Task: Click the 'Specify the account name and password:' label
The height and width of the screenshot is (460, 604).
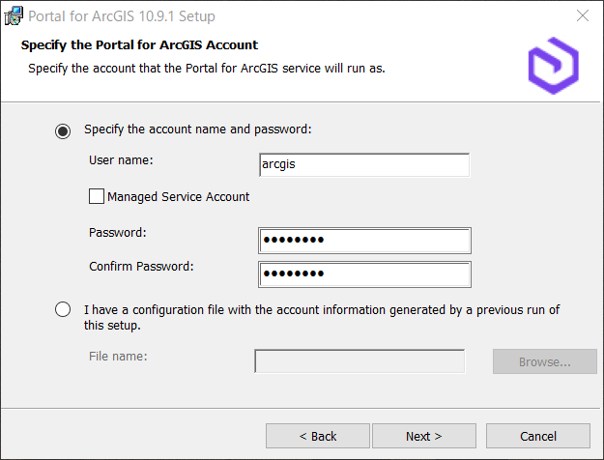Action: 198,129
